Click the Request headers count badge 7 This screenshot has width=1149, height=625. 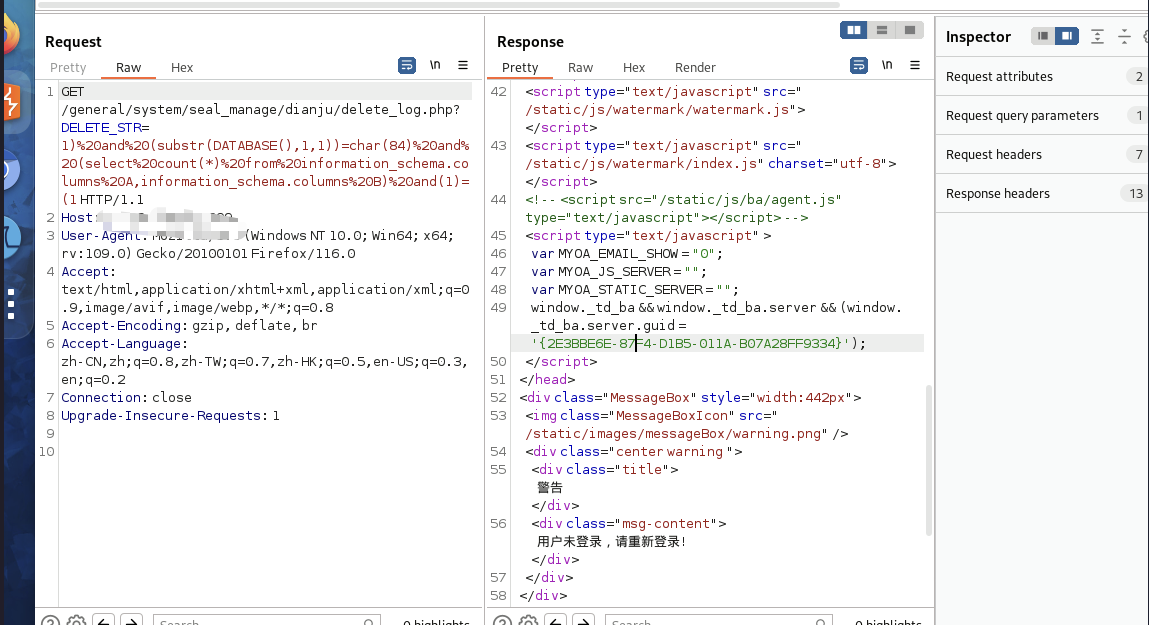point(1138,155)
